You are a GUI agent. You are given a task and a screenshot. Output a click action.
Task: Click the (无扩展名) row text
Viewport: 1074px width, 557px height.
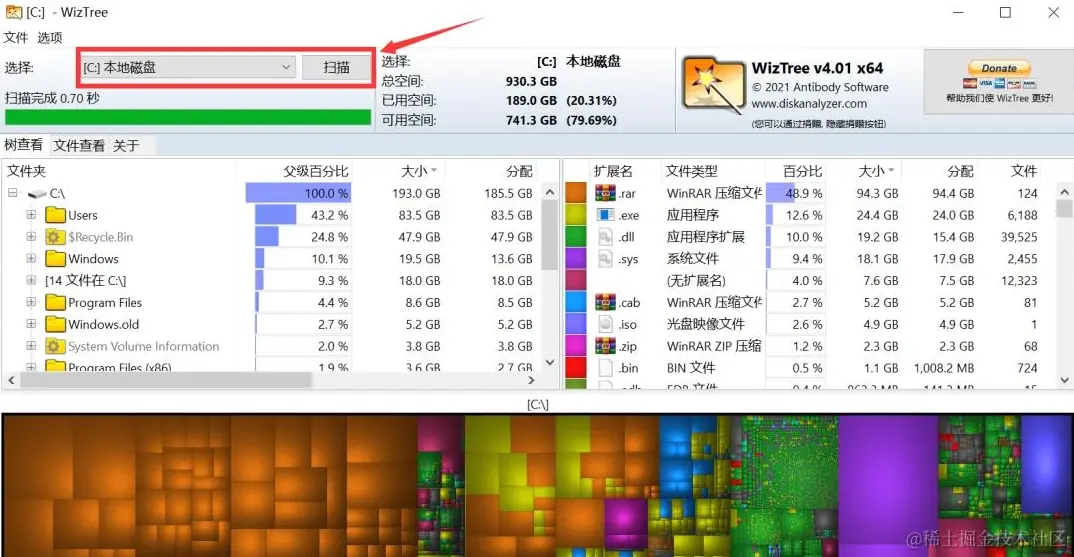696,280
